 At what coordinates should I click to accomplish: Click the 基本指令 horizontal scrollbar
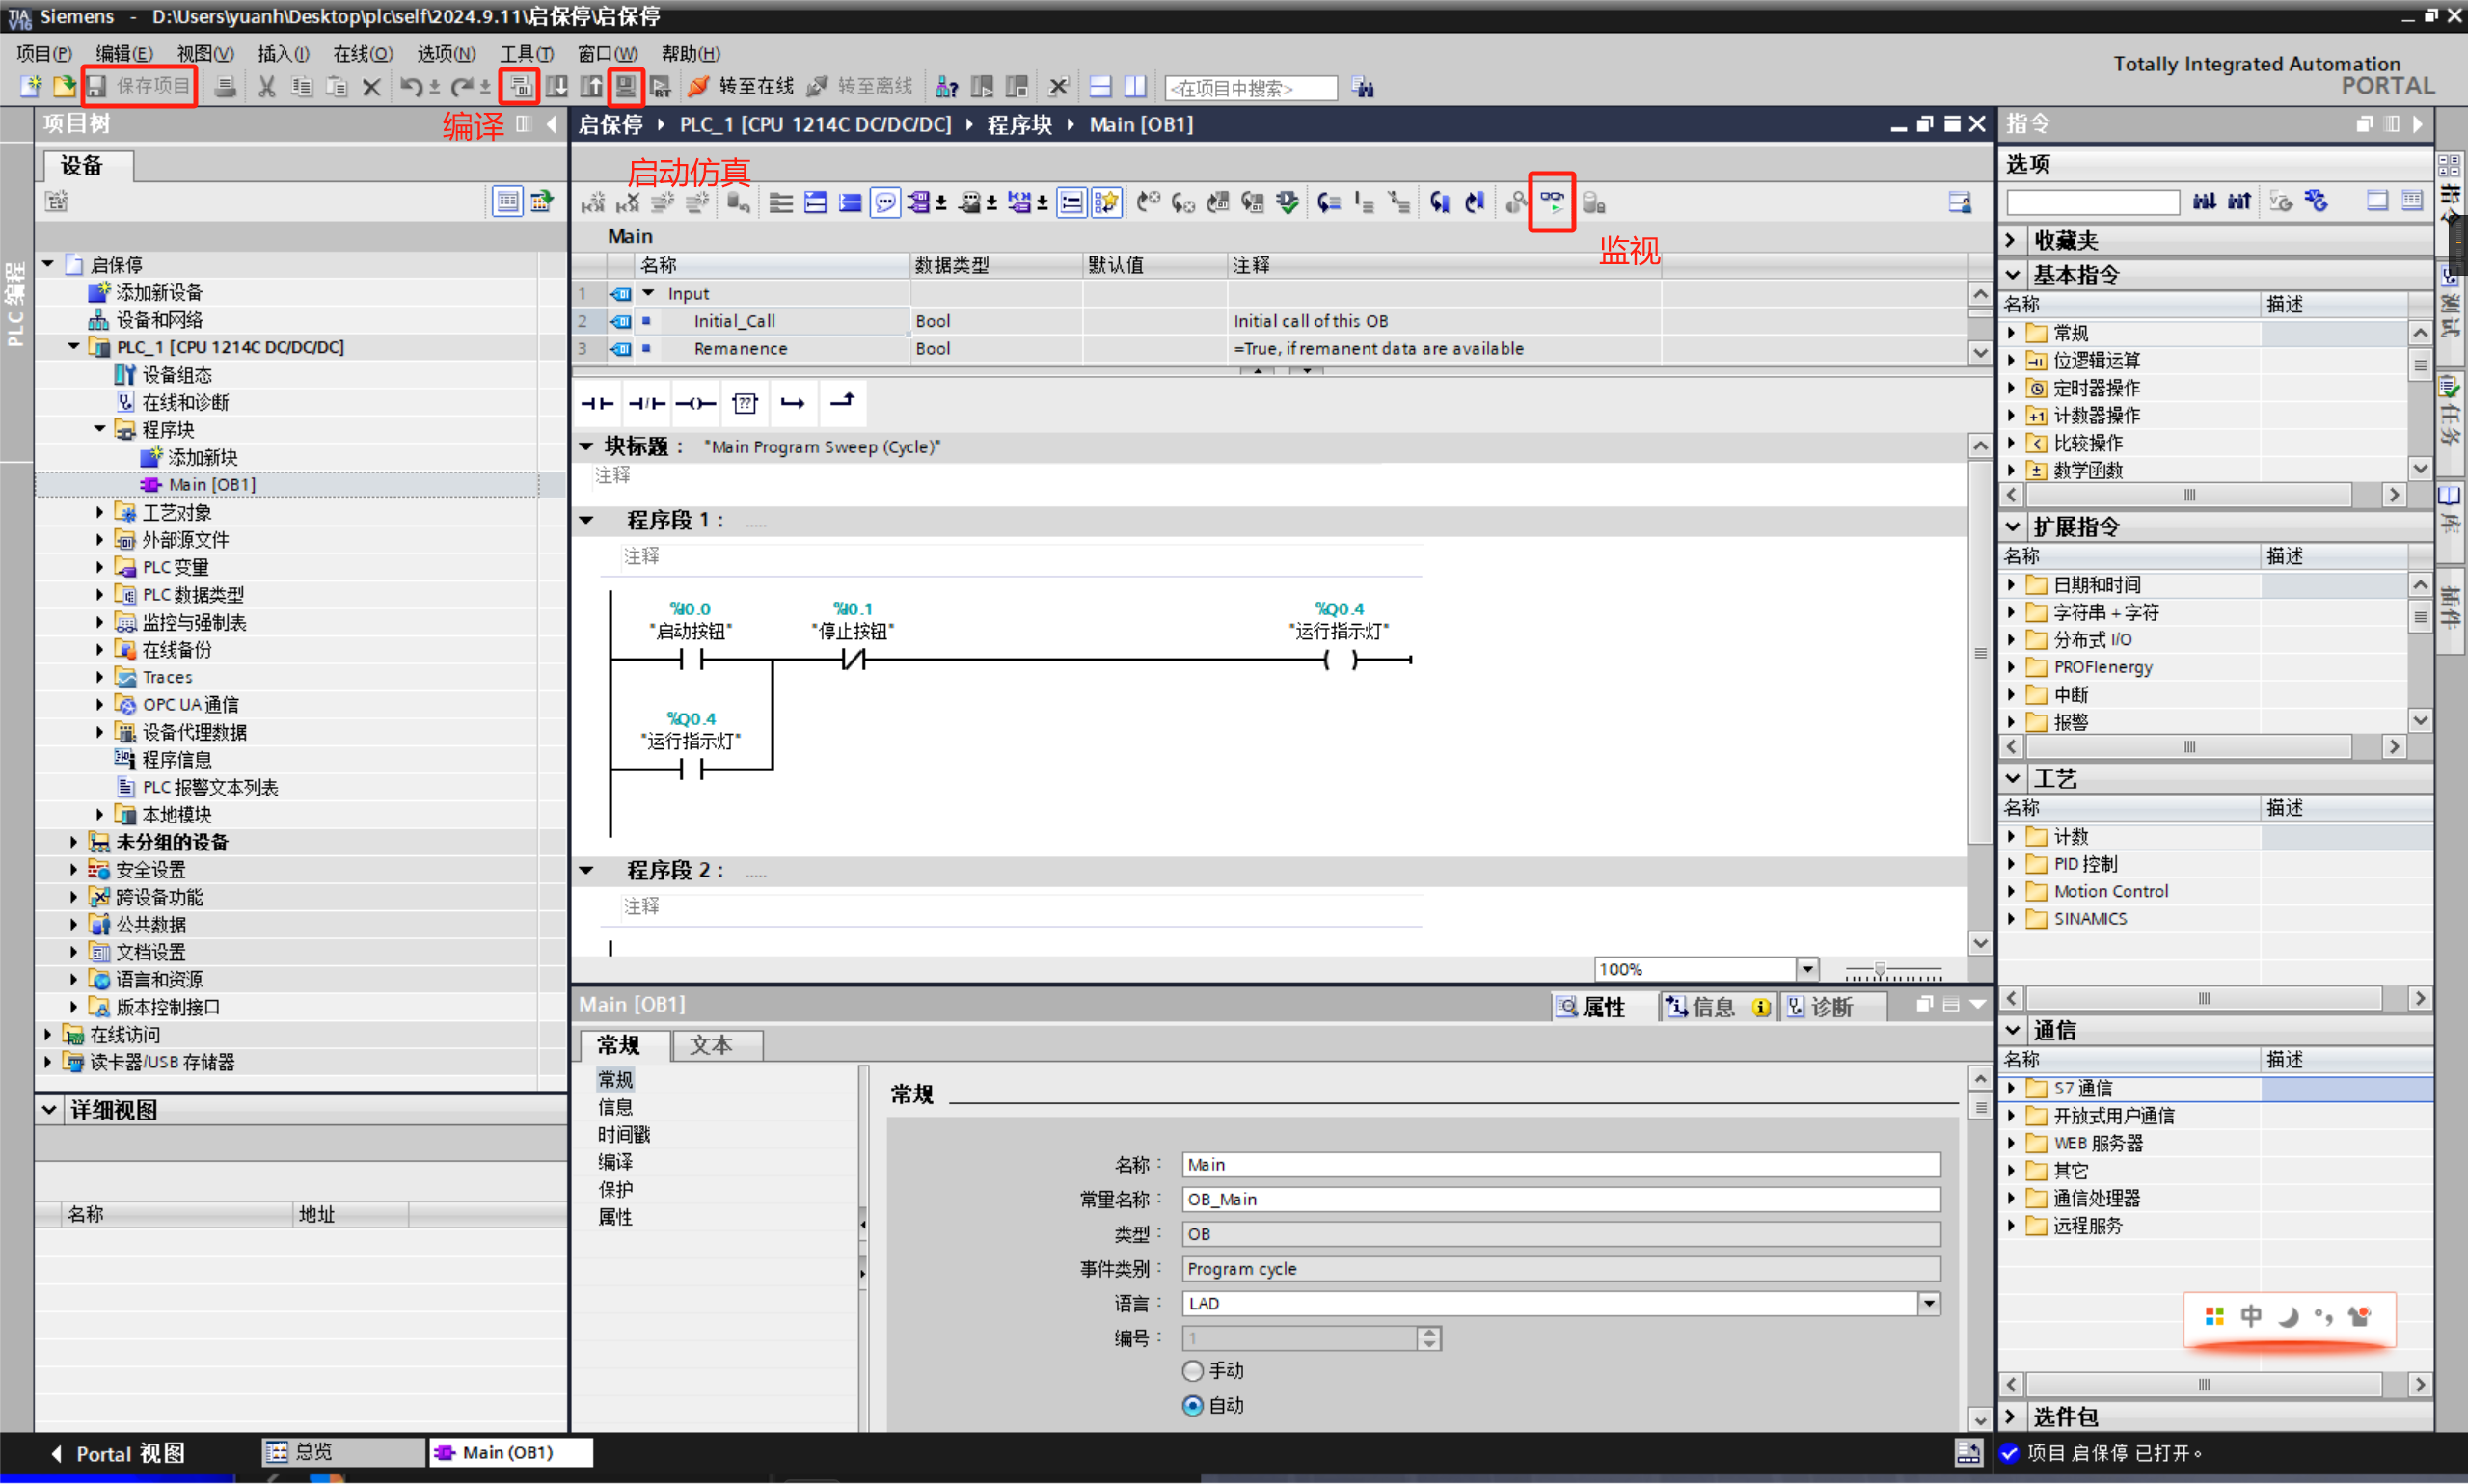(2189, 495)
